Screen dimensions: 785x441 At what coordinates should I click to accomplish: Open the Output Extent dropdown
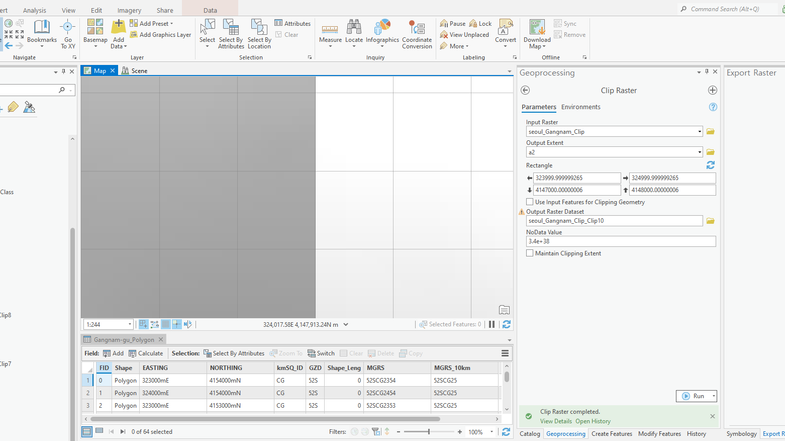point(699,153)
